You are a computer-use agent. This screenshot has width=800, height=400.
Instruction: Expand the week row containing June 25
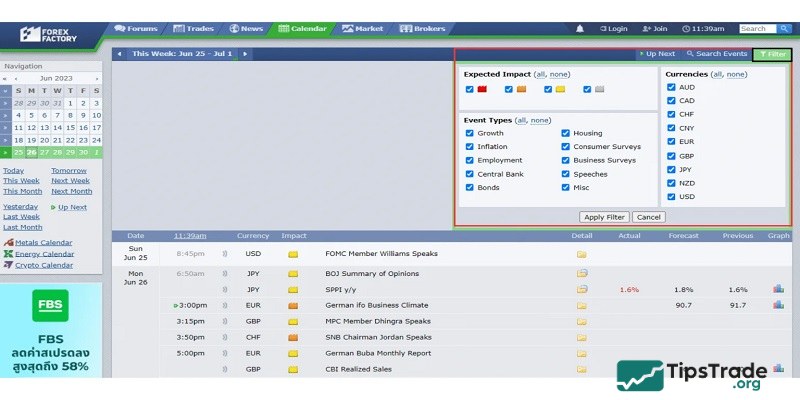tap(6, 153)
